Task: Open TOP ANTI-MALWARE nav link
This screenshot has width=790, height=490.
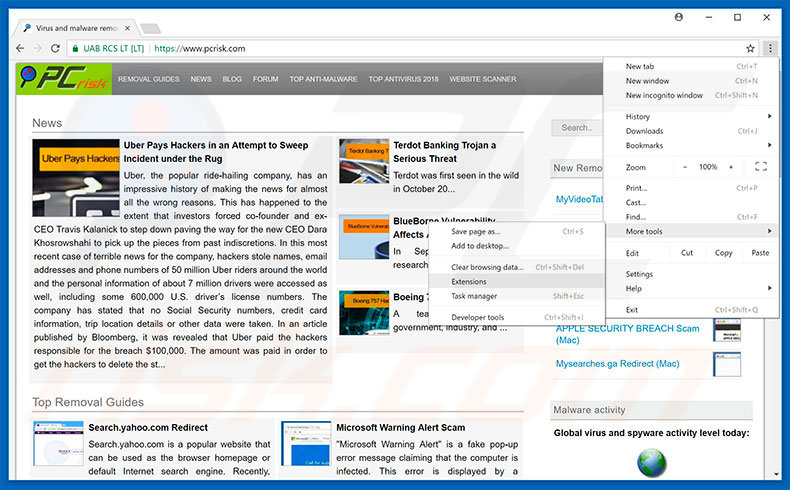Action: (x=323, y=79)
